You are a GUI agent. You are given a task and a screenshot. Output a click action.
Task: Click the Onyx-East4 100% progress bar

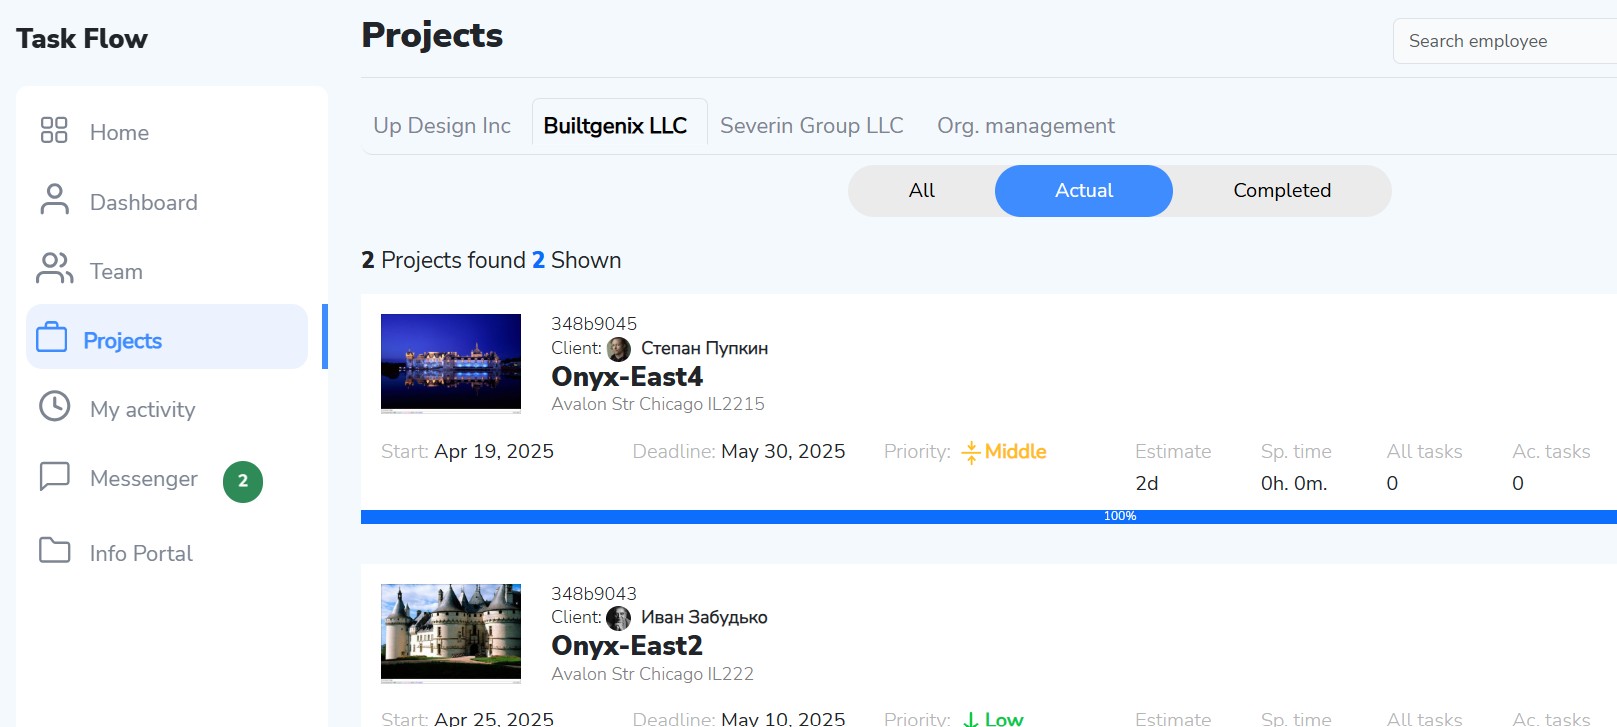[989, 517]
